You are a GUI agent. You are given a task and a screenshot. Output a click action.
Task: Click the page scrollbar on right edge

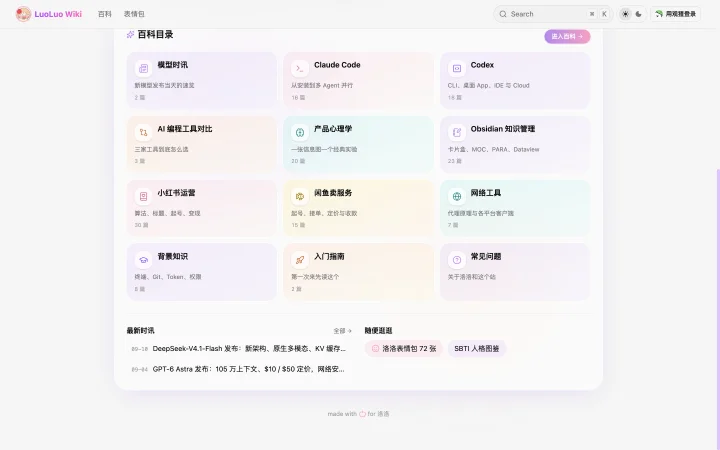point(718,309)
